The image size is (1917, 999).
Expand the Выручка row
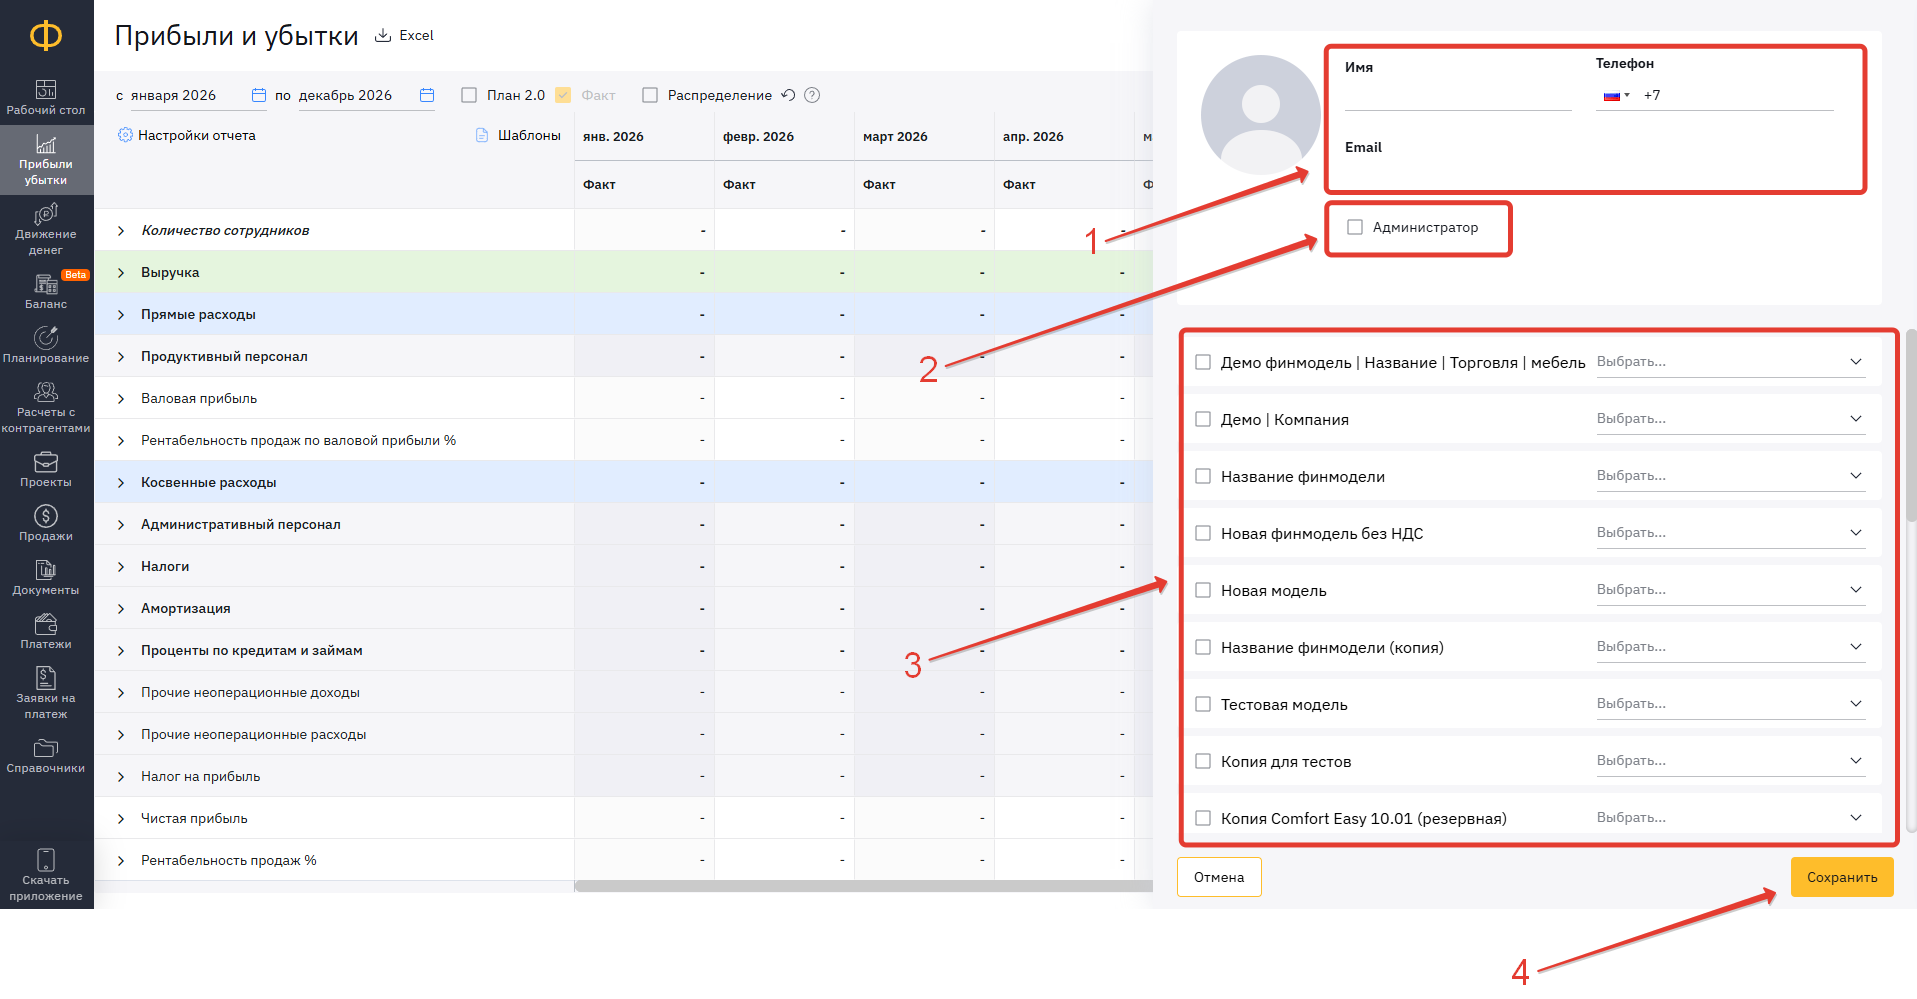(x=121, y=273)
